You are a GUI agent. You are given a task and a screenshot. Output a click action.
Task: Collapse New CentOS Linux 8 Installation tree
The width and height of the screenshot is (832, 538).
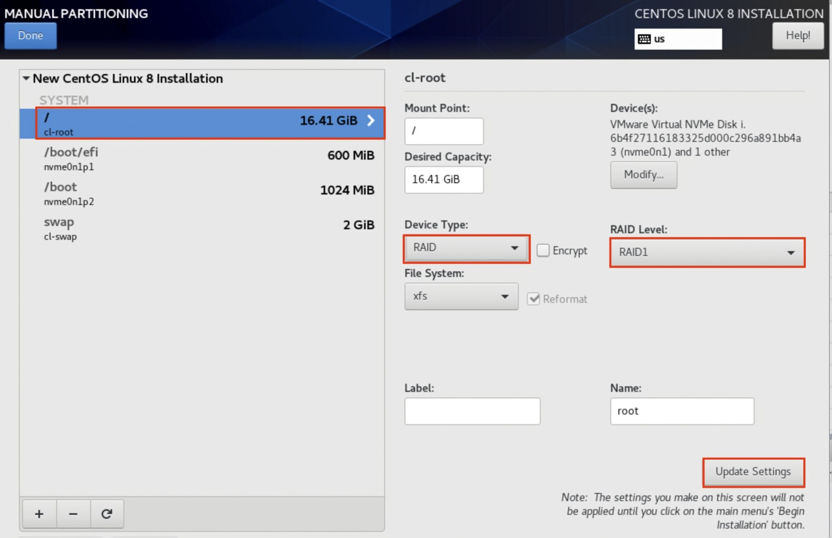tap(26, 79)
